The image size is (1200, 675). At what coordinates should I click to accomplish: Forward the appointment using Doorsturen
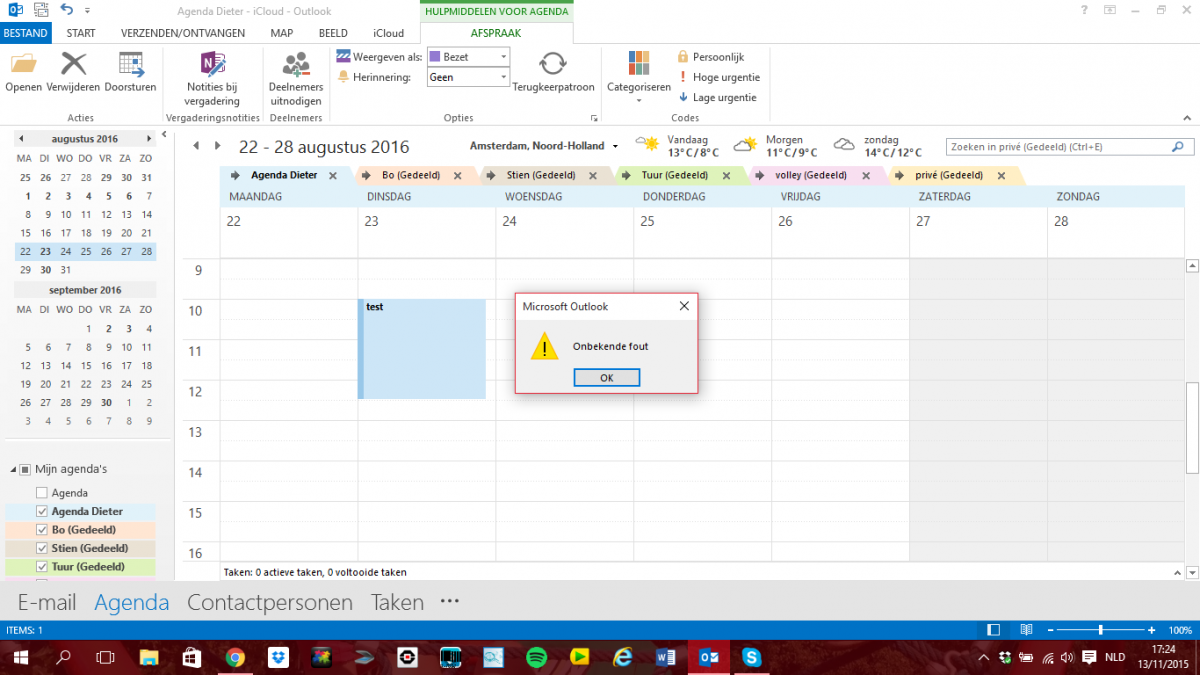[131, 64]
